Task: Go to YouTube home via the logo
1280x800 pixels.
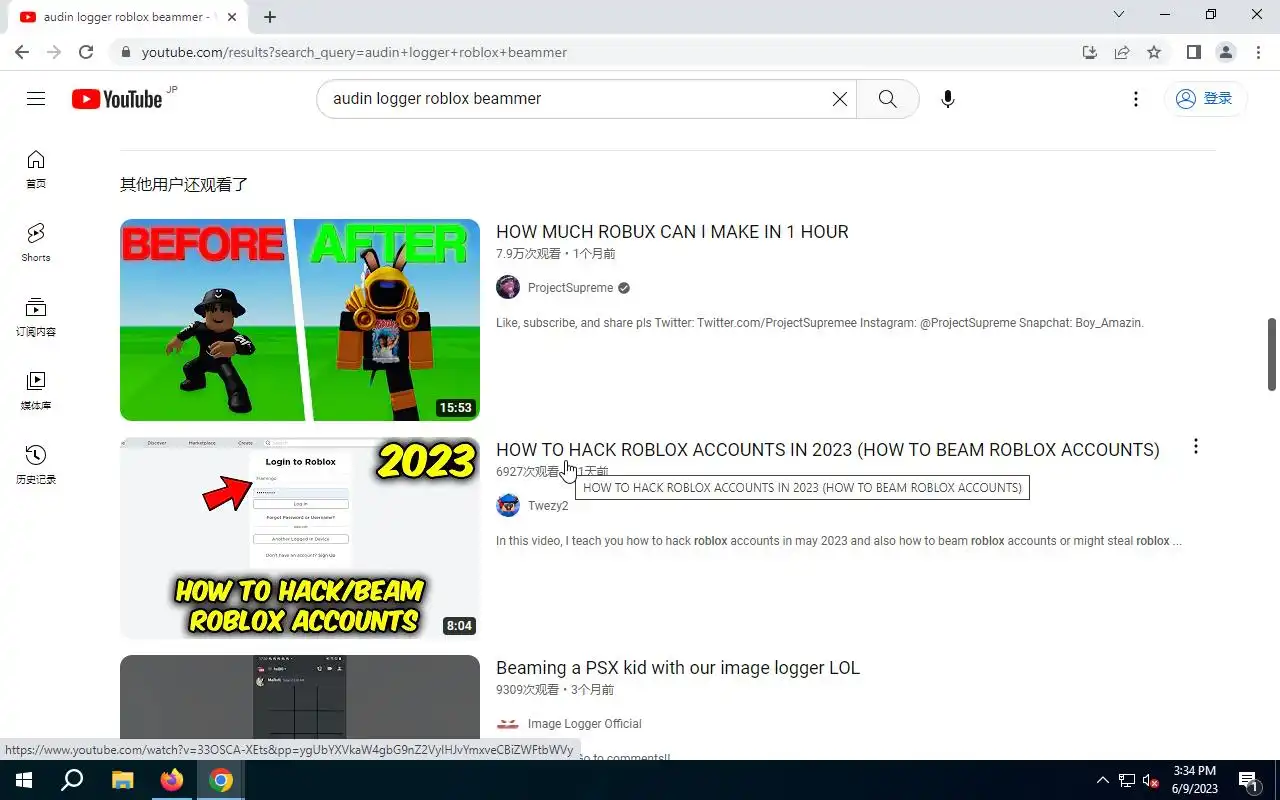Action: [x=117, y=99]
